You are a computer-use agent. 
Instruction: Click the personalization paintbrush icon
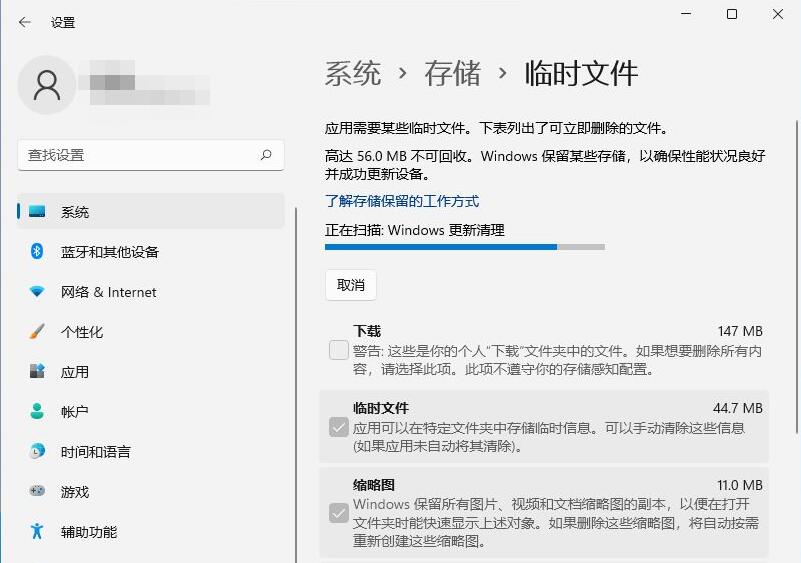tap(37, 332)
